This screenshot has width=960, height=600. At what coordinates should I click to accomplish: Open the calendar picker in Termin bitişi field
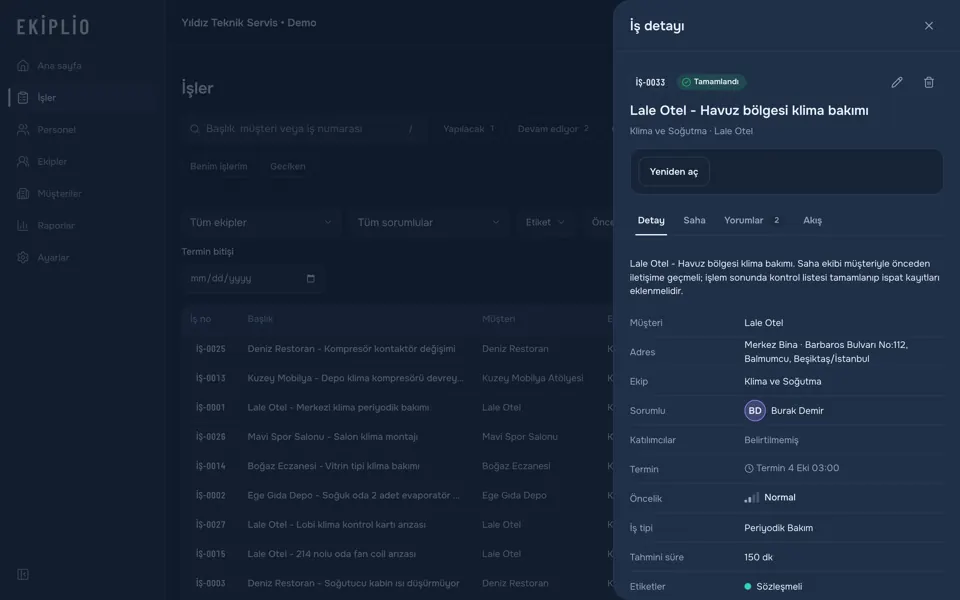310,279
